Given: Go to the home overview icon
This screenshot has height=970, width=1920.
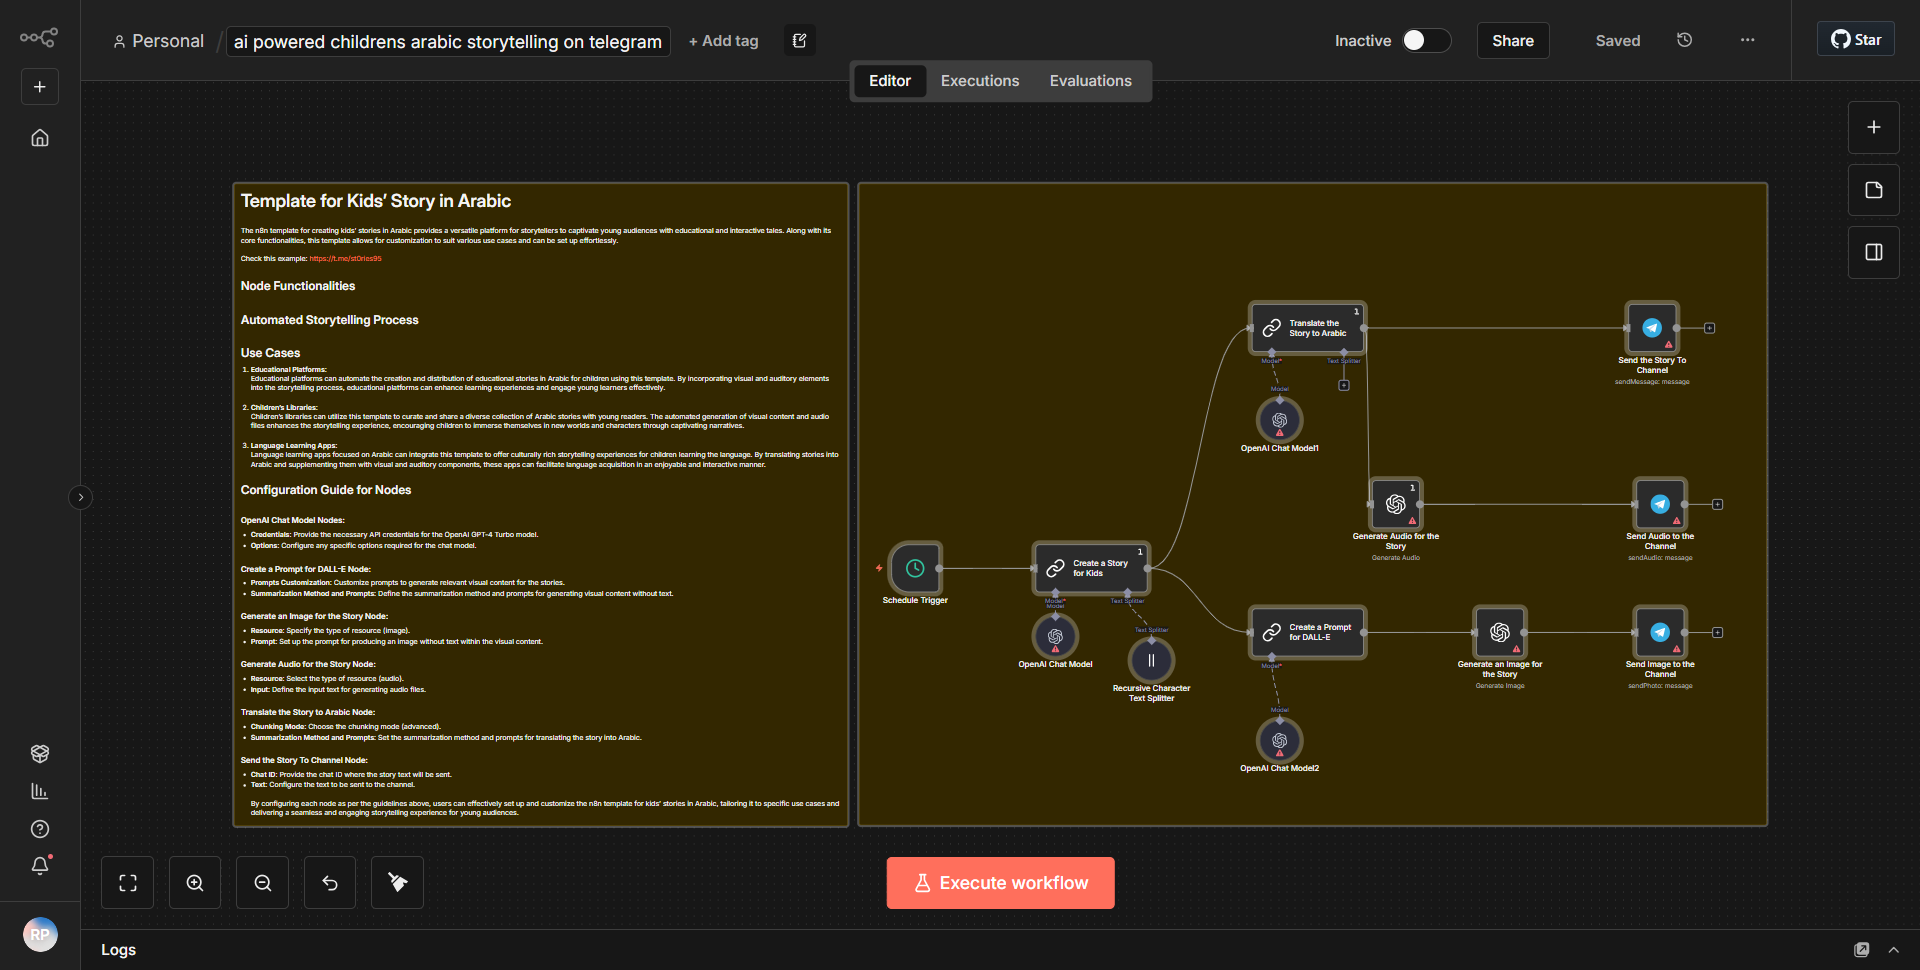Looking at the screenshot, I should click(x=40, y=138).
